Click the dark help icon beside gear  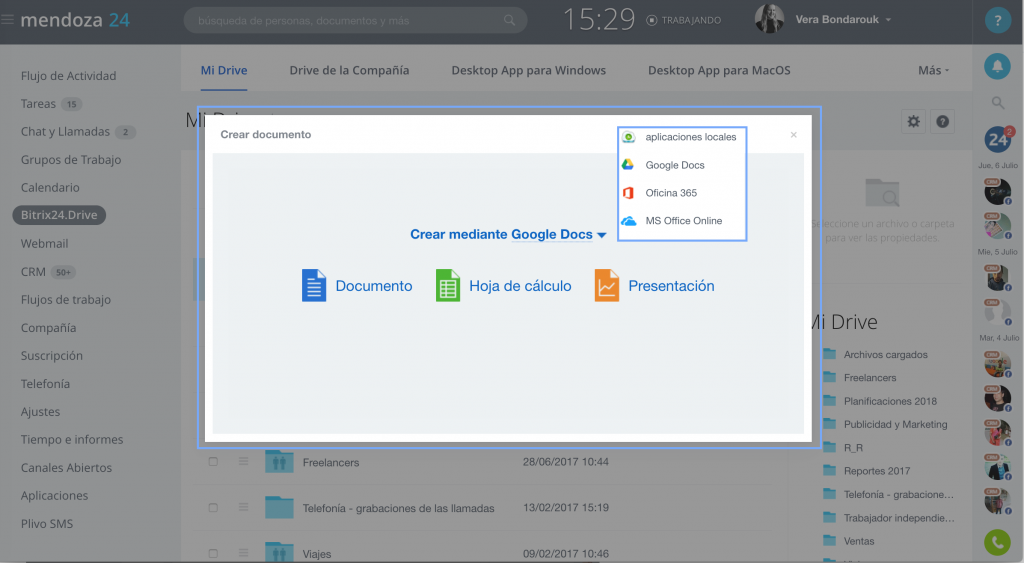click(x=942, y=121)
